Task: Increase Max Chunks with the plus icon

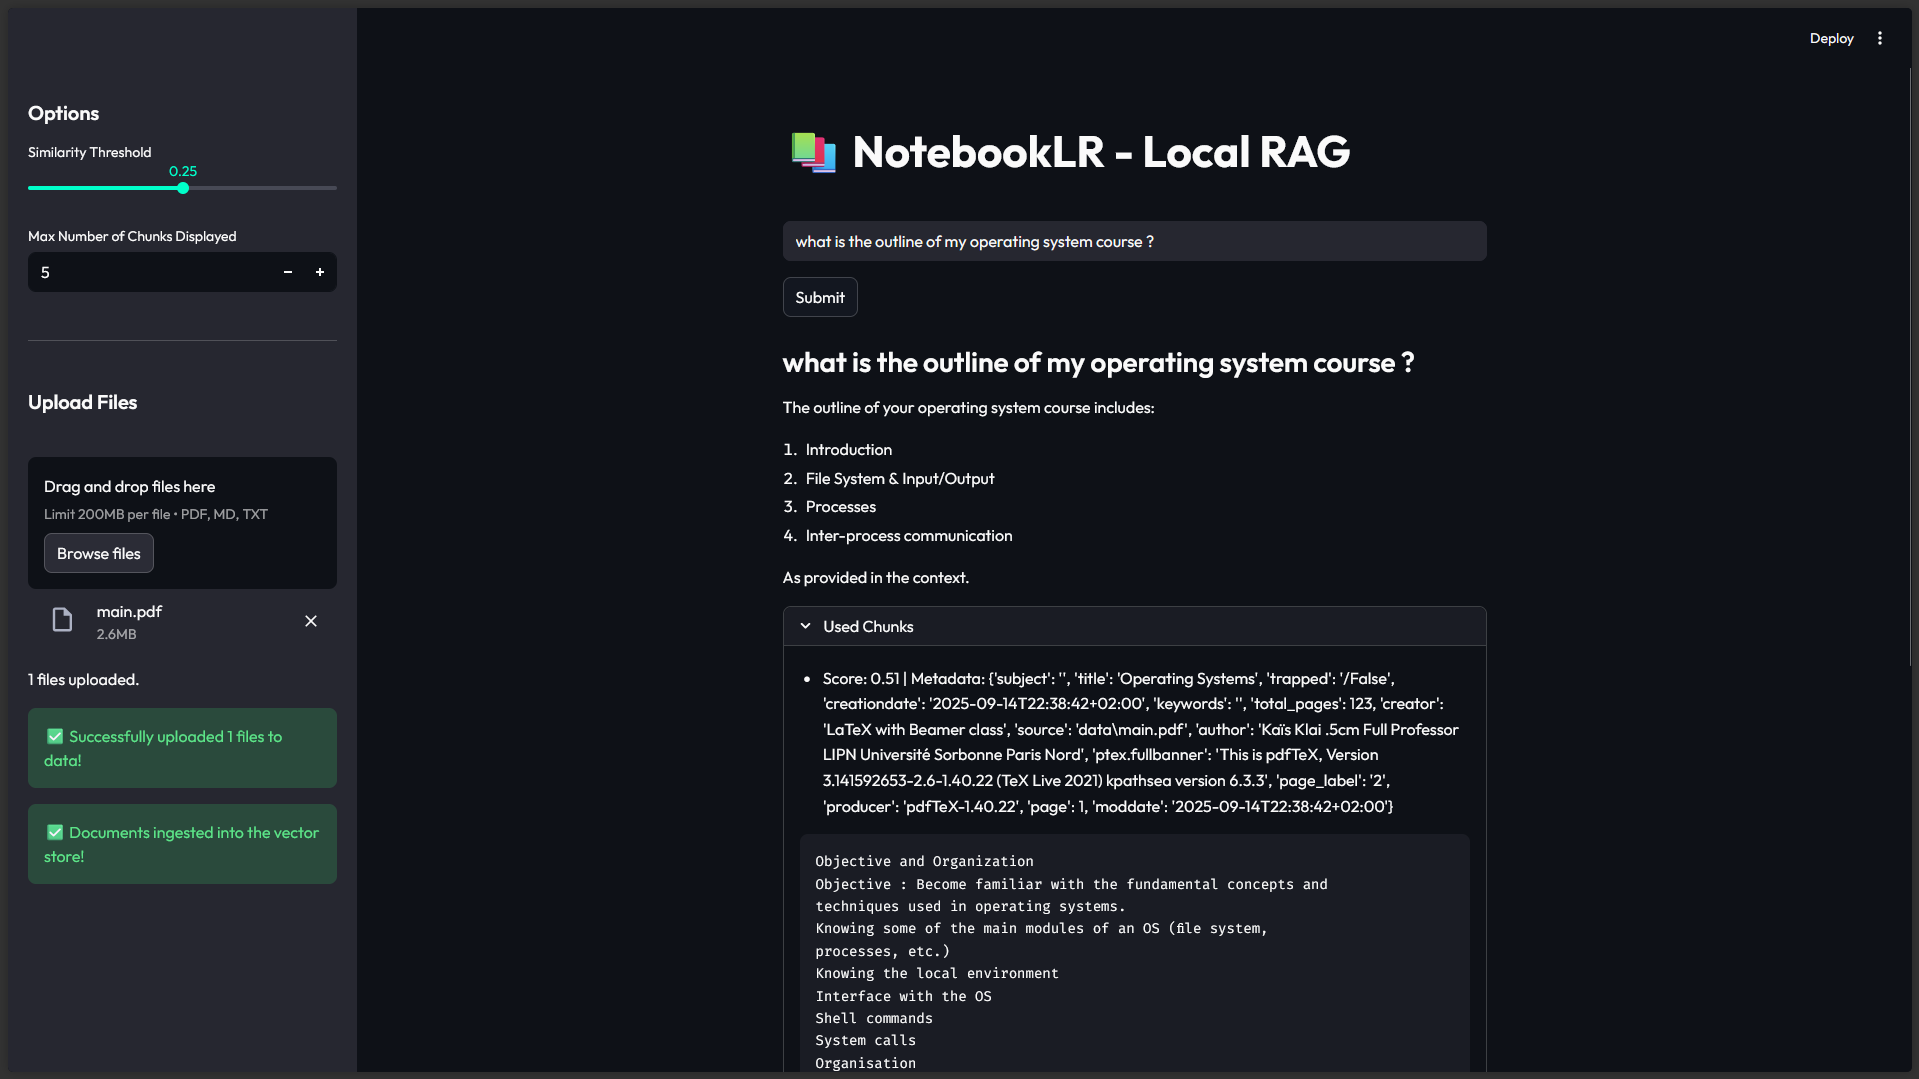Action: click(320, 272)
